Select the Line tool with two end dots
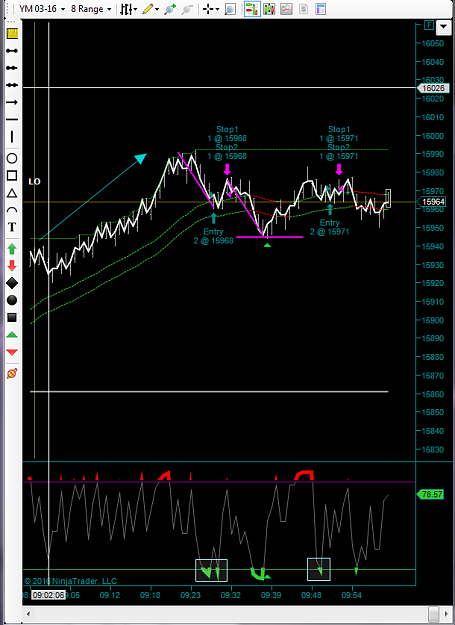Viewport: 455px width, 625px height. pyautogui.click(x=12, y=51)
